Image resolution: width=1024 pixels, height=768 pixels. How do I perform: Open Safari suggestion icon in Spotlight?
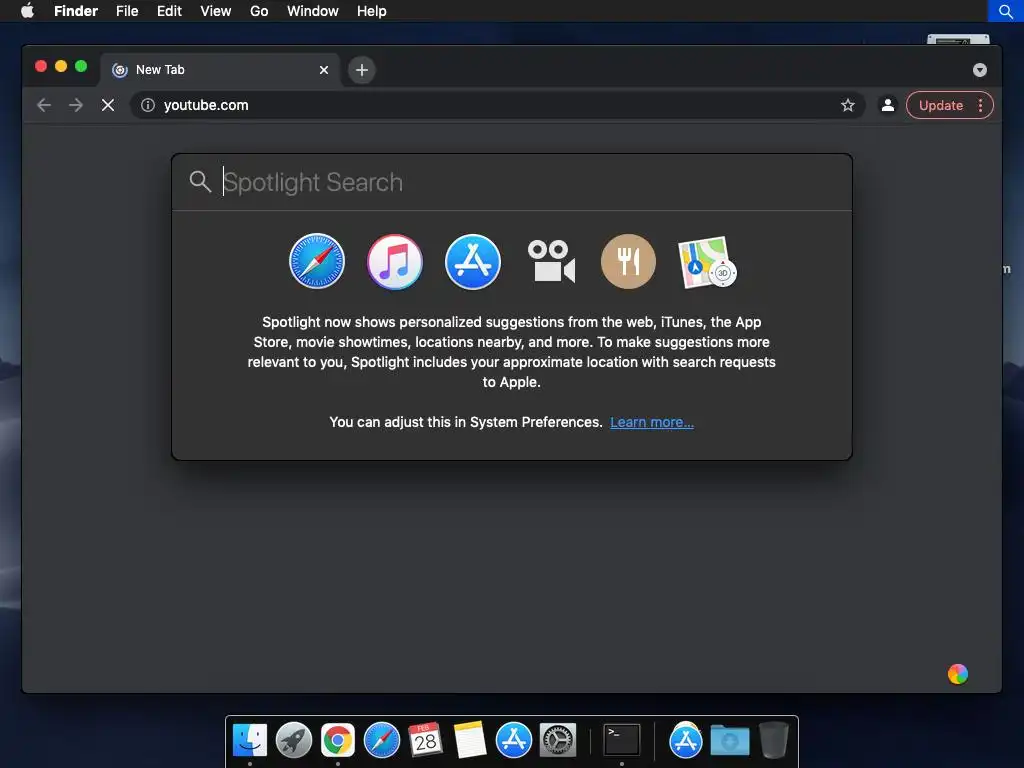click(317, 261)
